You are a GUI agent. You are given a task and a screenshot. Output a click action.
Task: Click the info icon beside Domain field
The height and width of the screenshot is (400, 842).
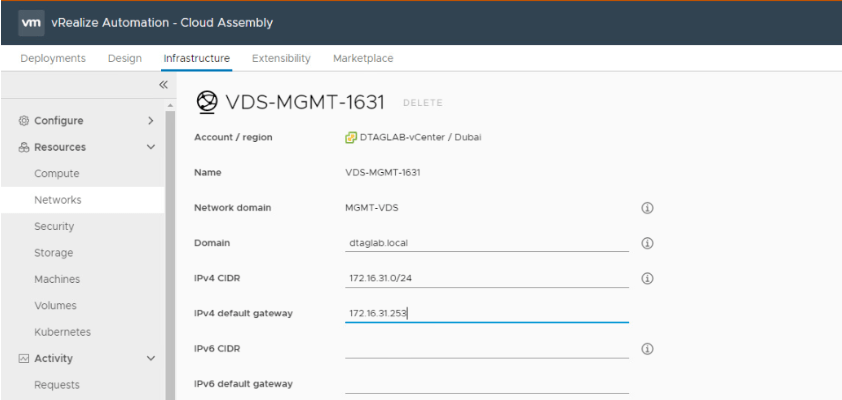coord(647,243)
